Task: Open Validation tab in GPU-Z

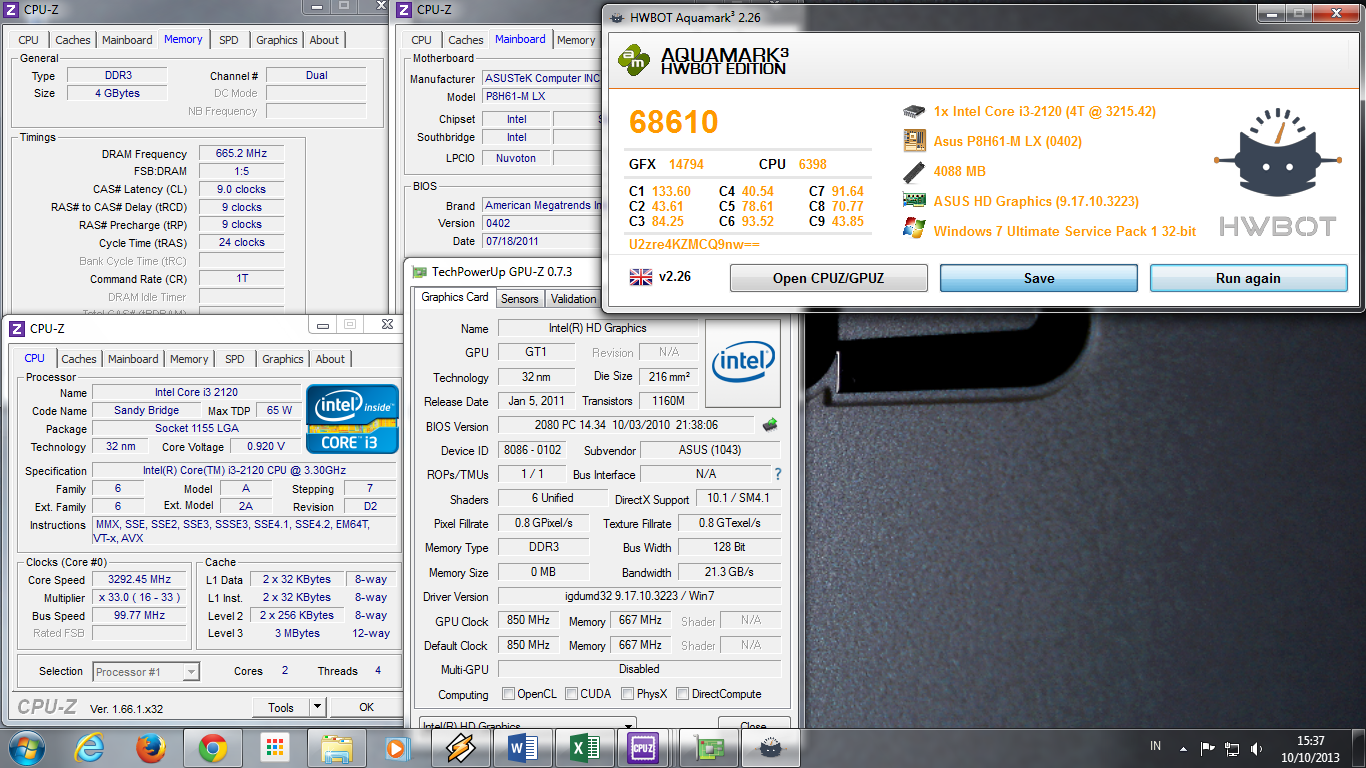Action: point(573,299)
